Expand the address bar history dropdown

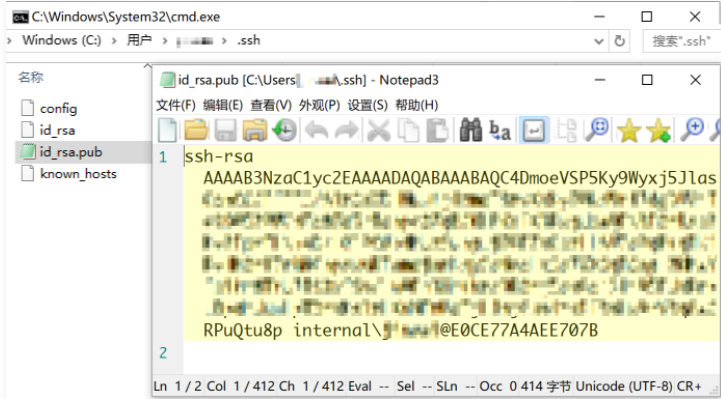[599, 41]
